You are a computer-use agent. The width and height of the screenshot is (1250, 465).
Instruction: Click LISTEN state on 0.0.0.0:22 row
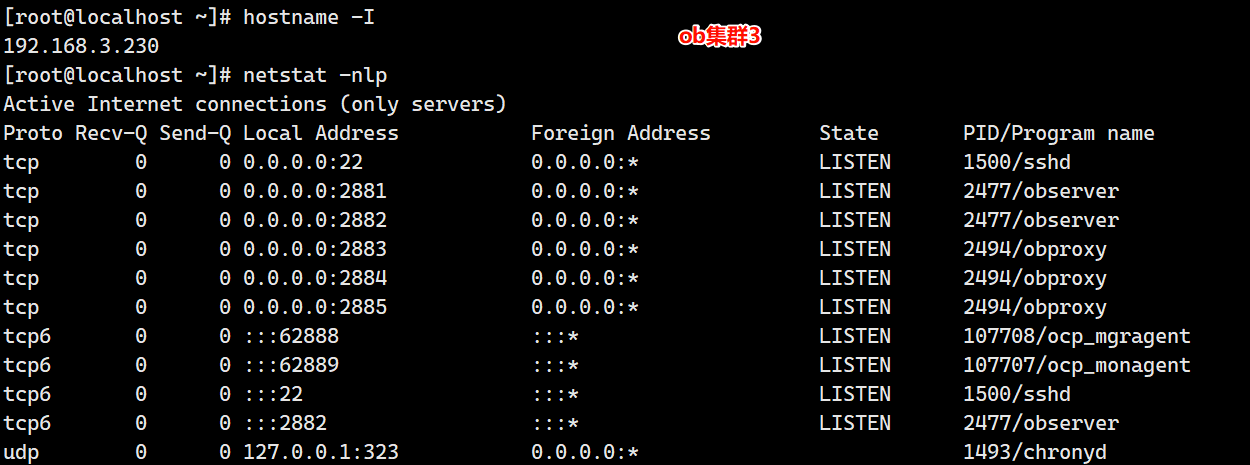tap(855, 162)
